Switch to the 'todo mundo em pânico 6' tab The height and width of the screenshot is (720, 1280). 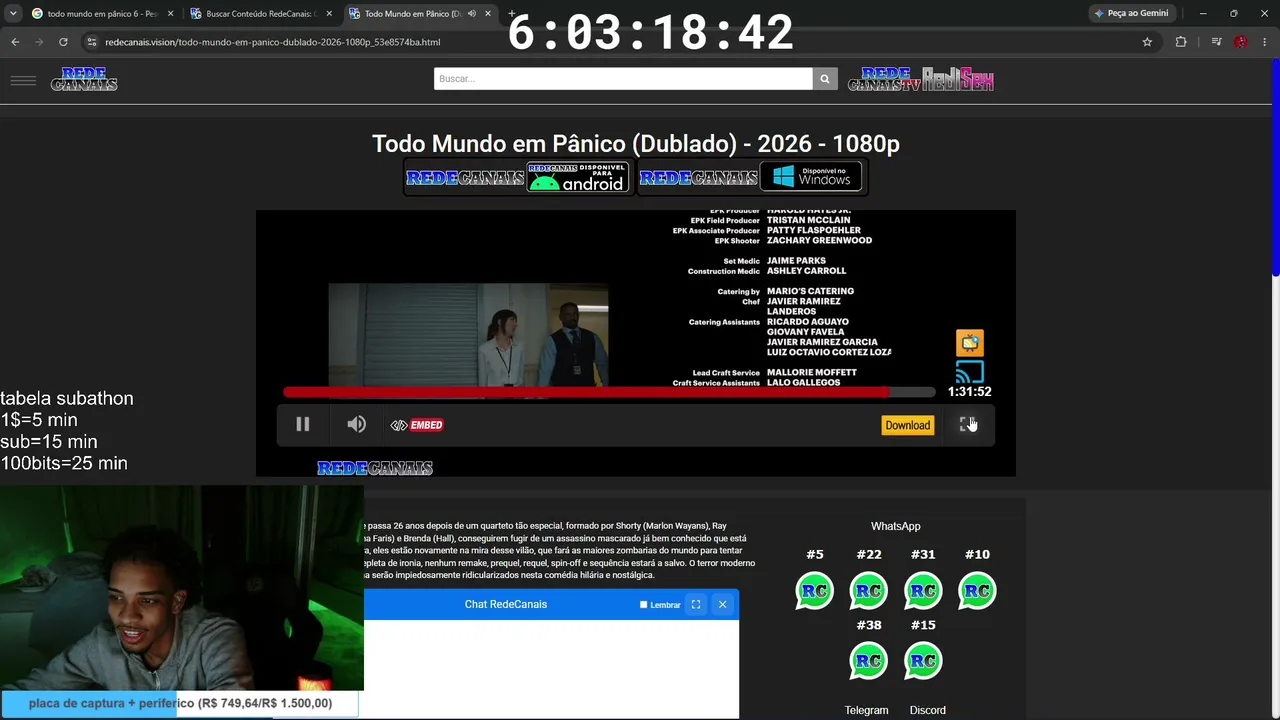click(92, 14)
